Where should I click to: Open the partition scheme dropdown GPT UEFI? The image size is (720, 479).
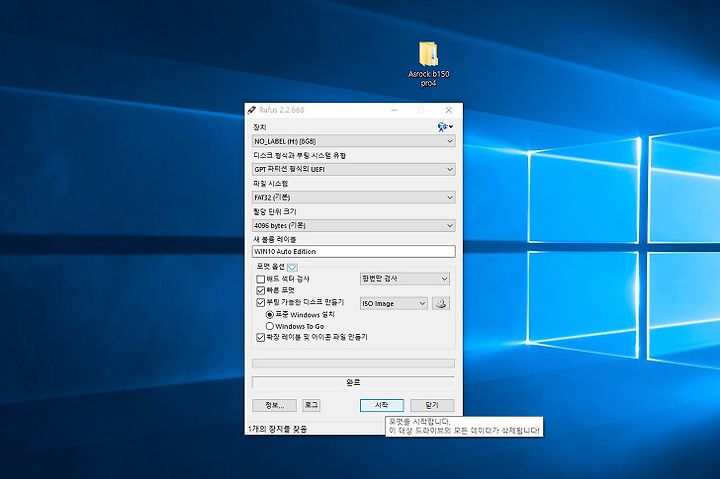(x=354, y=169)
